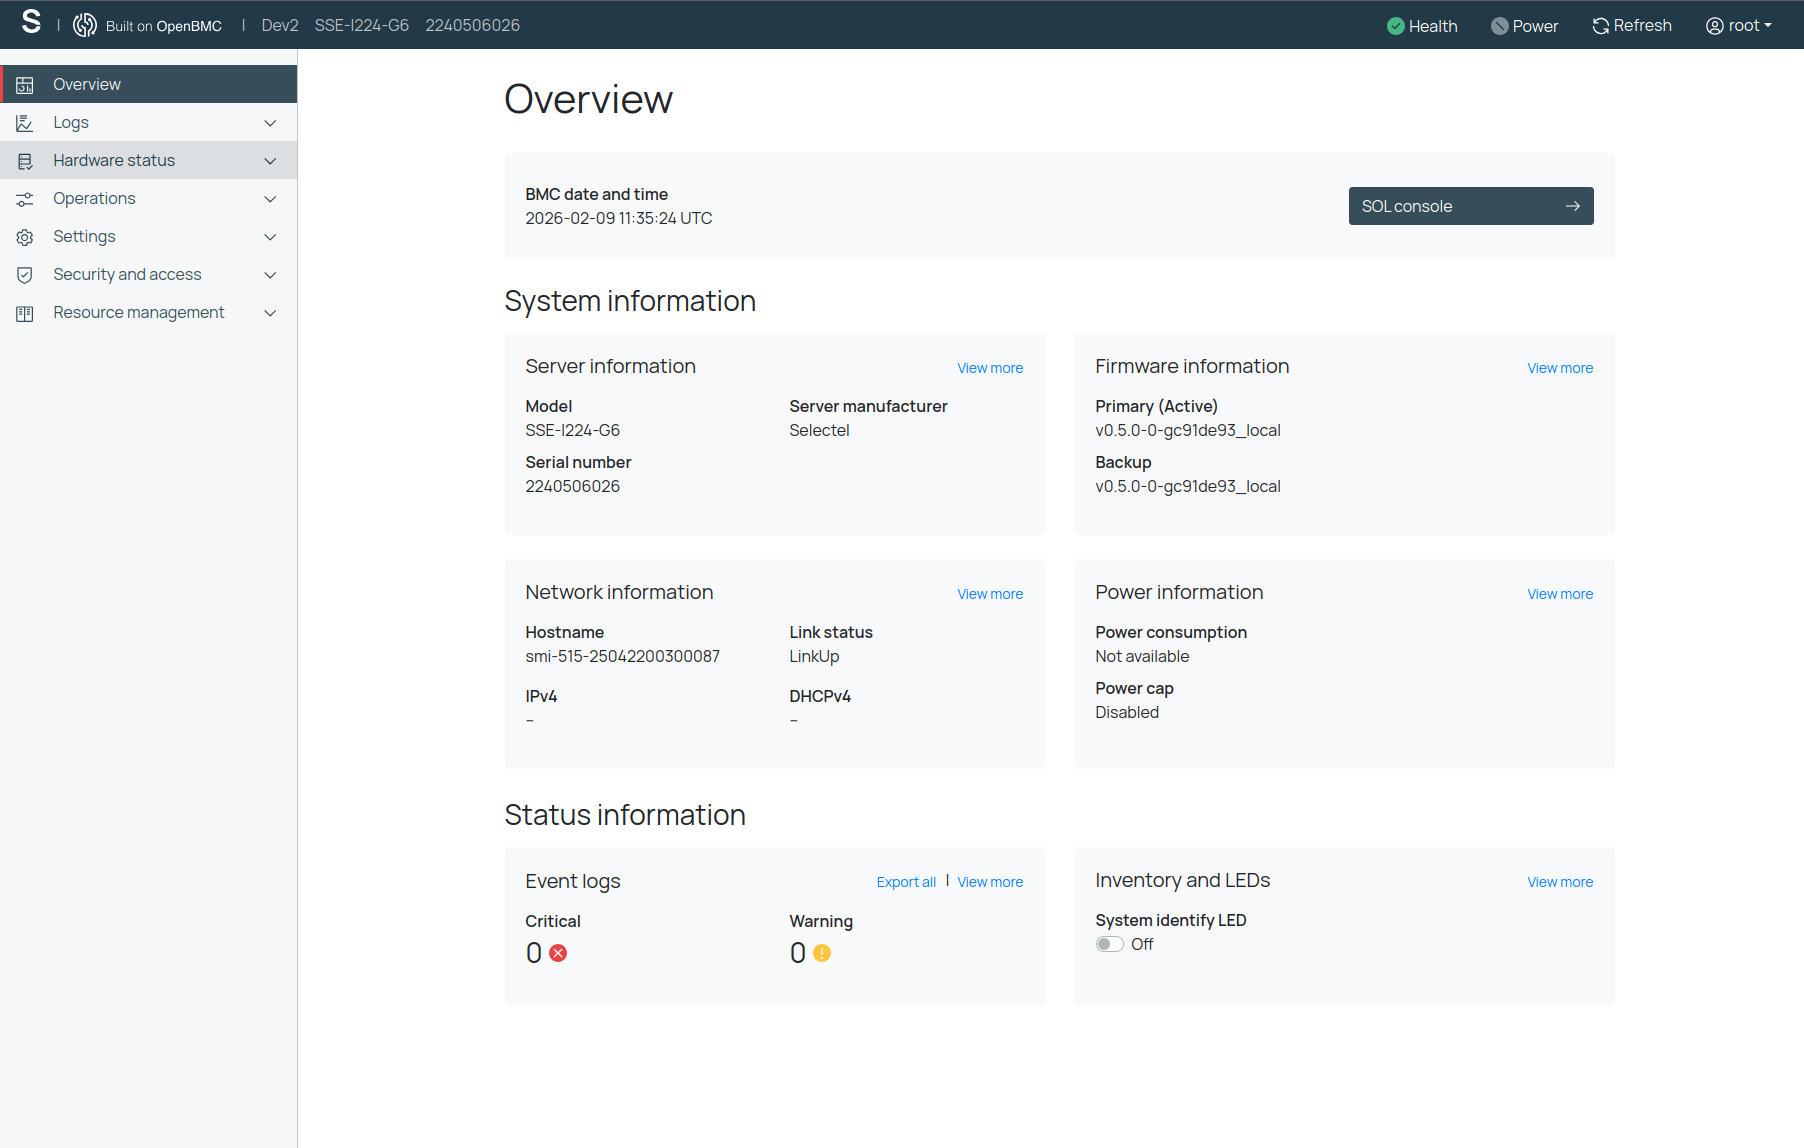Viewport: 1804px width, 1148px height.
Task: Open the root user dropdown
Action: point(1738,26)
